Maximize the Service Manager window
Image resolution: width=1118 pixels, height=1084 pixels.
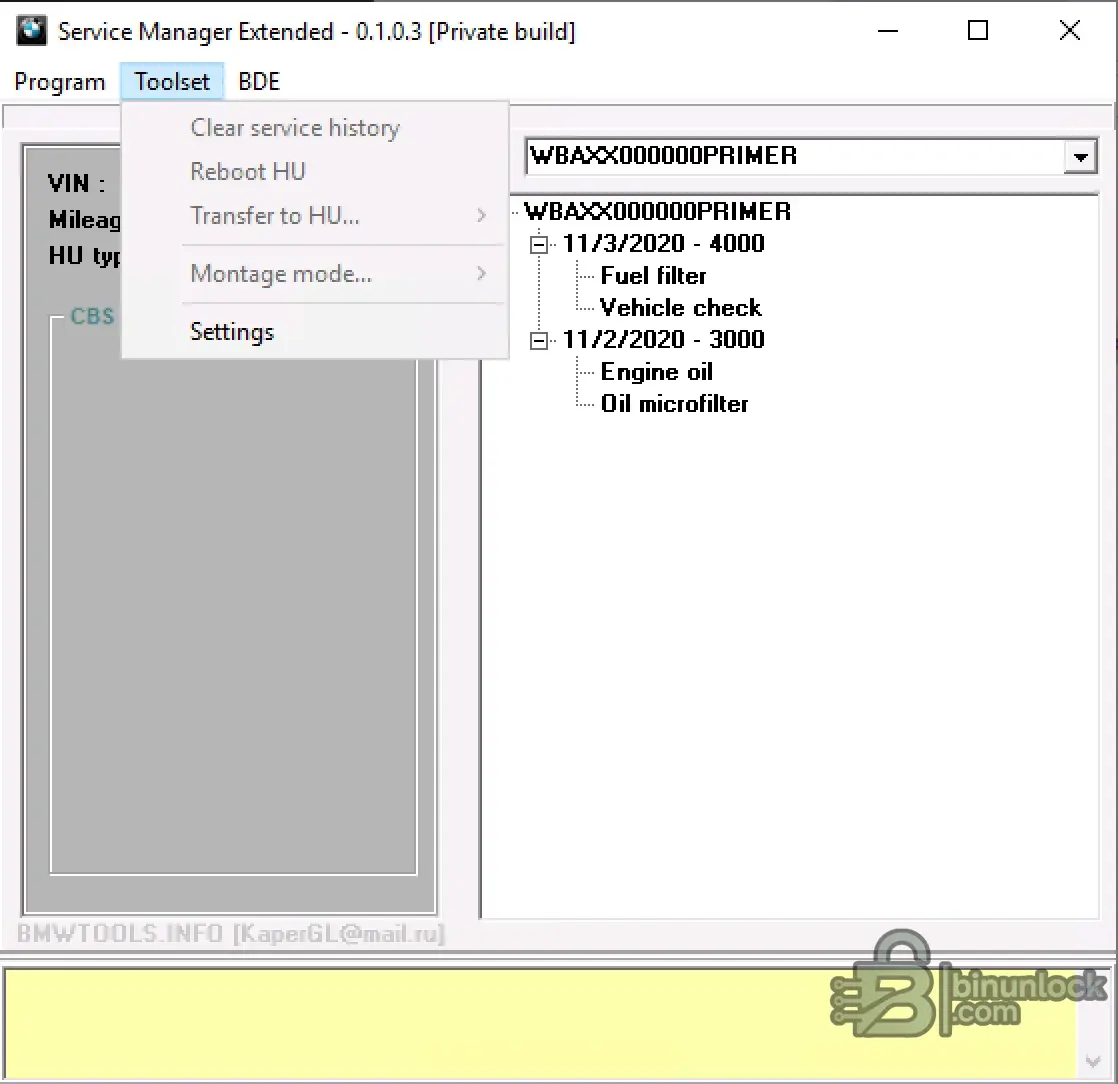pyautogui.click(x=978, y=31)
